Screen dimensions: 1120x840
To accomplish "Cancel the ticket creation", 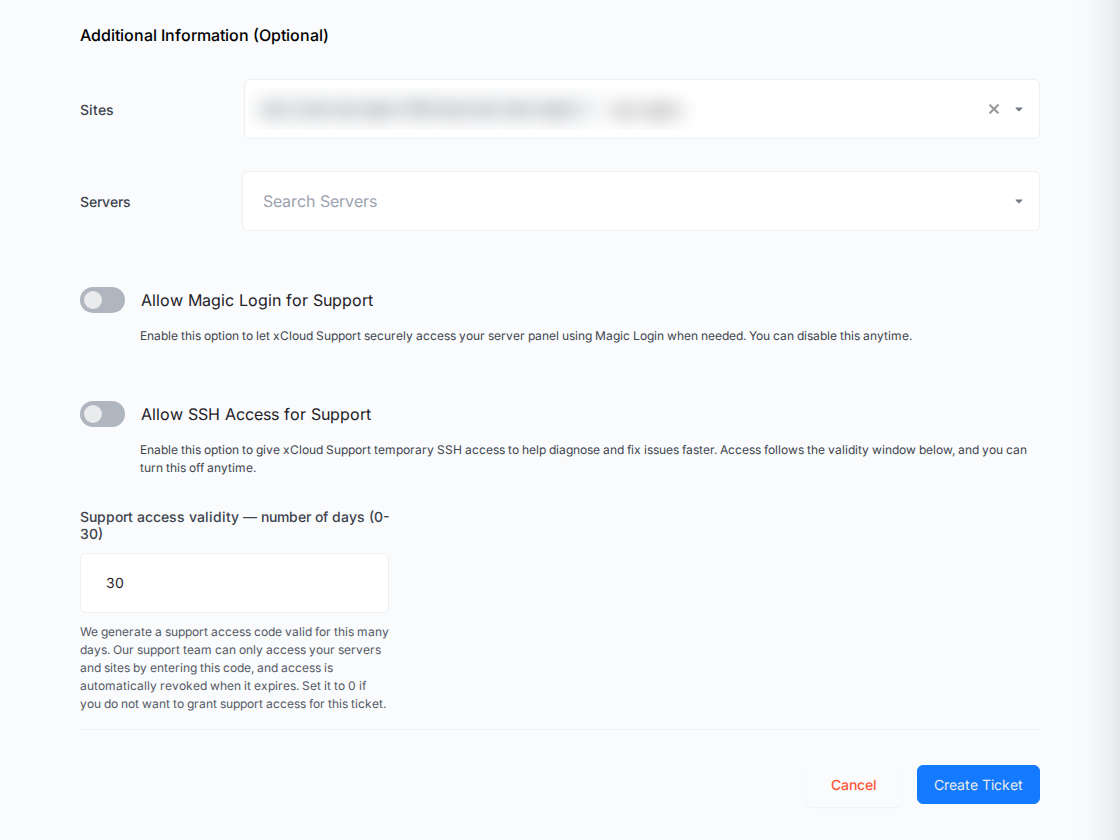I will 854,785.
